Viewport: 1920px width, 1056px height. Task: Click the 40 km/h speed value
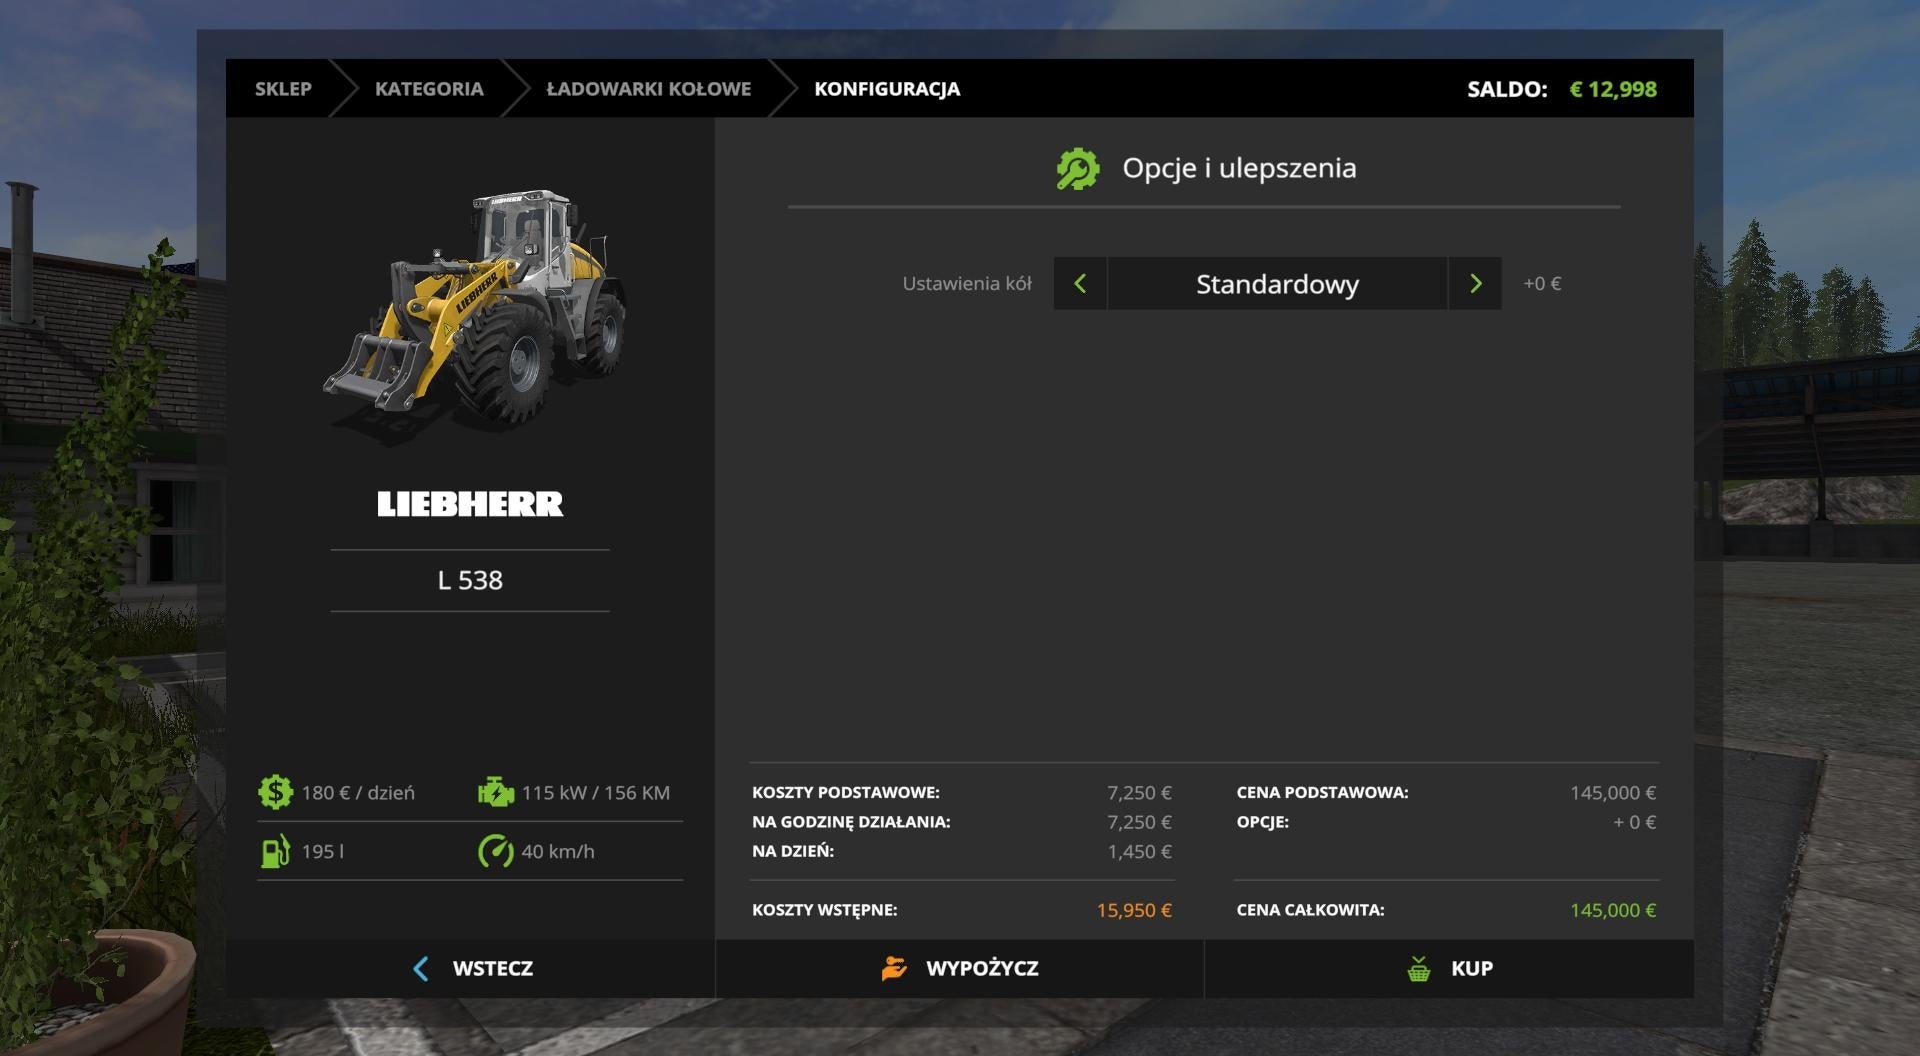[x=558, y=852]
